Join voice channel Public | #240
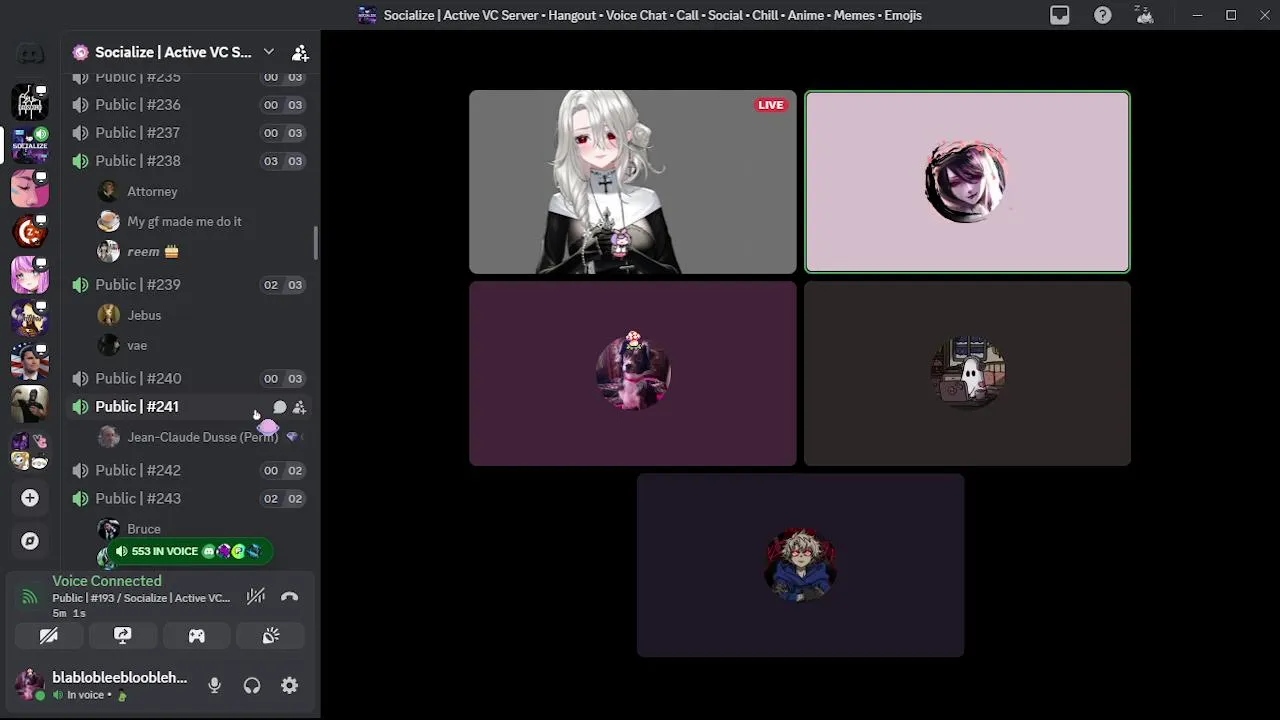 pos(189,379)
